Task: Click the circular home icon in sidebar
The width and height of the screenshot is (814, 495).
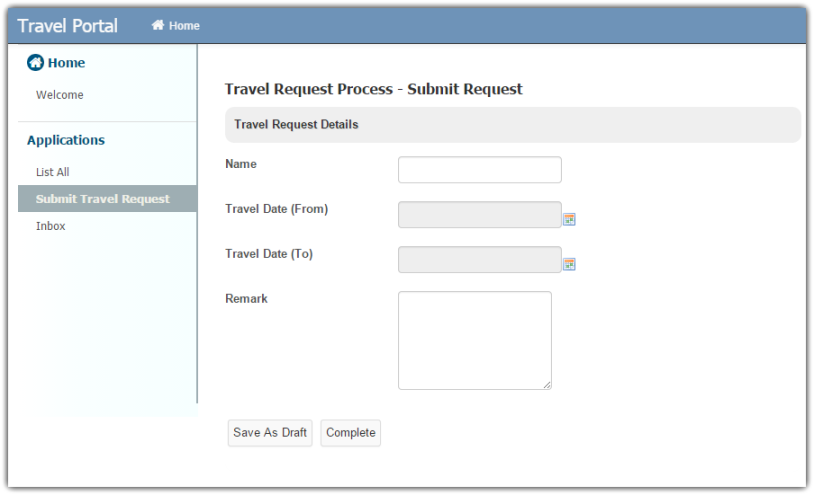Action: coord(35,63)
